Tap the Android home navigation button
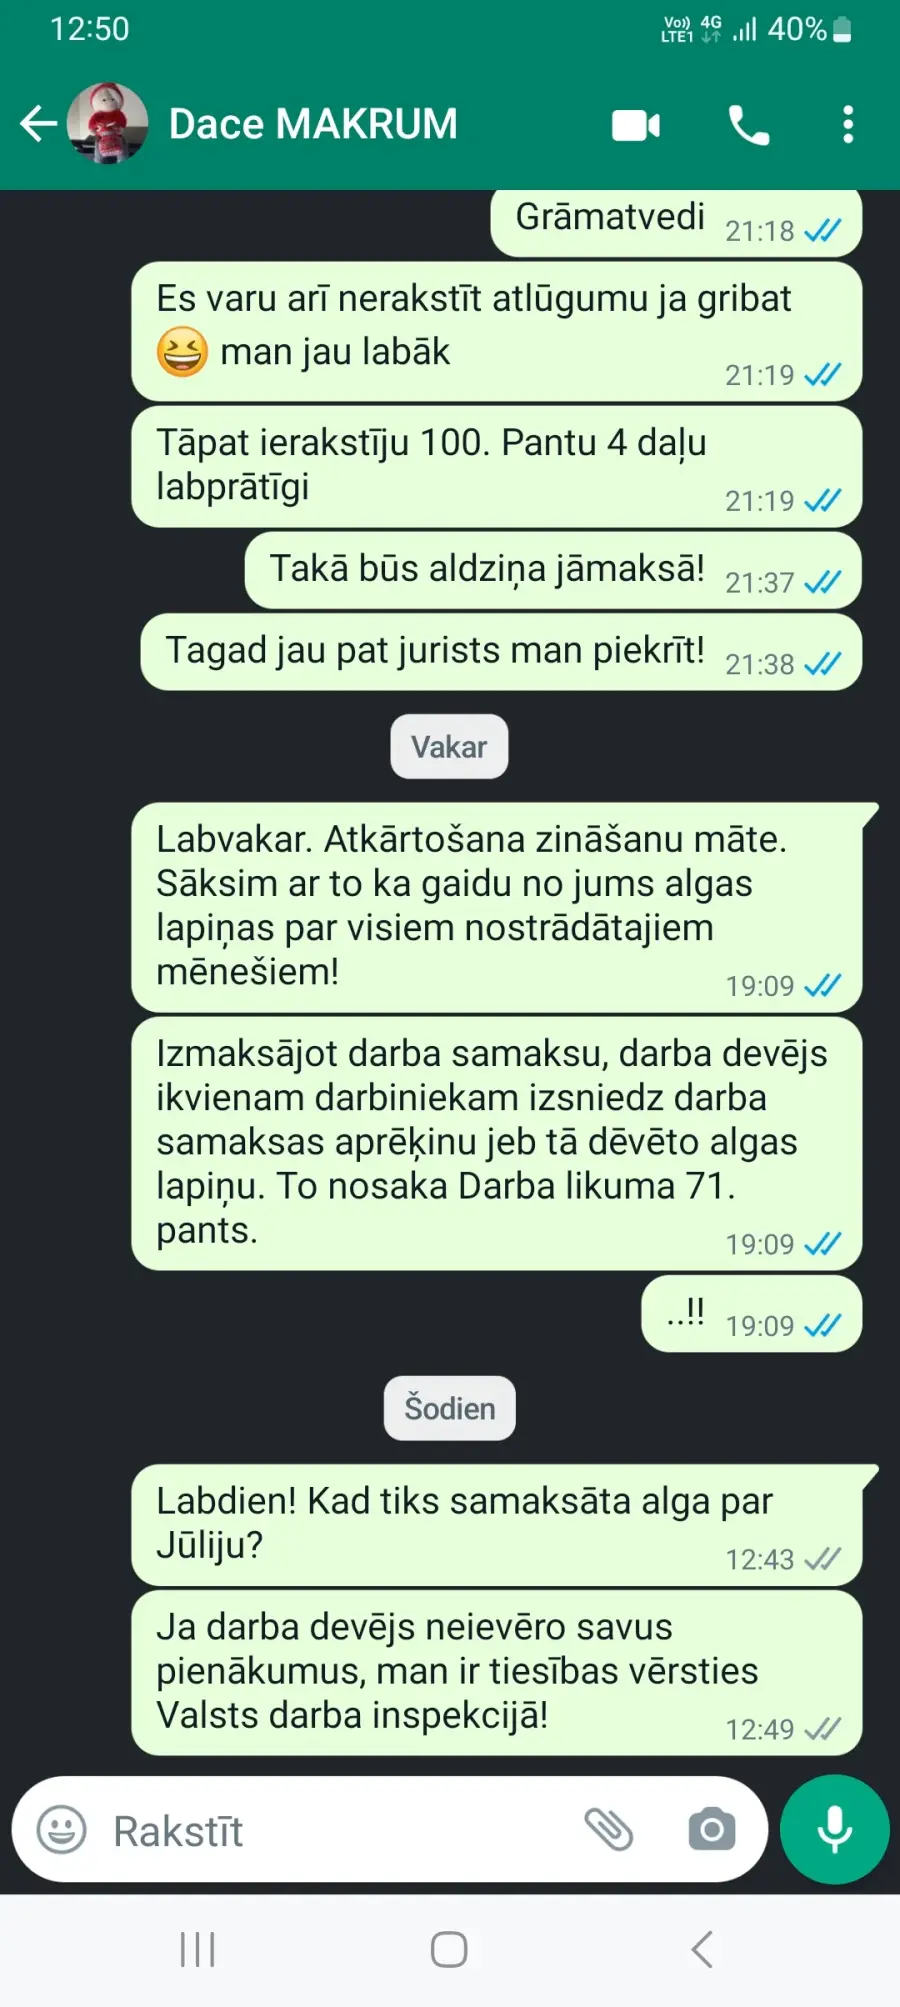 [x=449, y=1949]
